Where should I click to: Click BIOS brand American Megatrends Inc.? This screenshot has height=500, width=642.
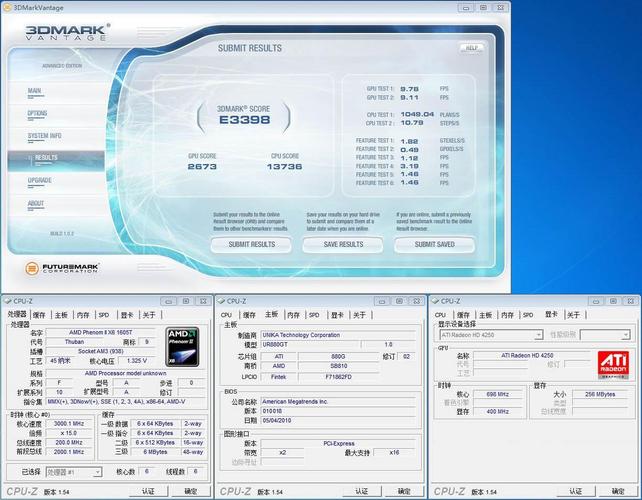338,402
